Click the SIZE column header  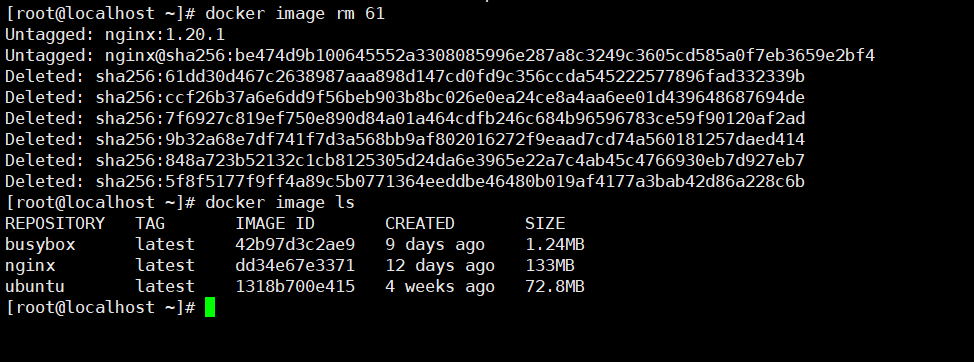[x=545, y=224]
